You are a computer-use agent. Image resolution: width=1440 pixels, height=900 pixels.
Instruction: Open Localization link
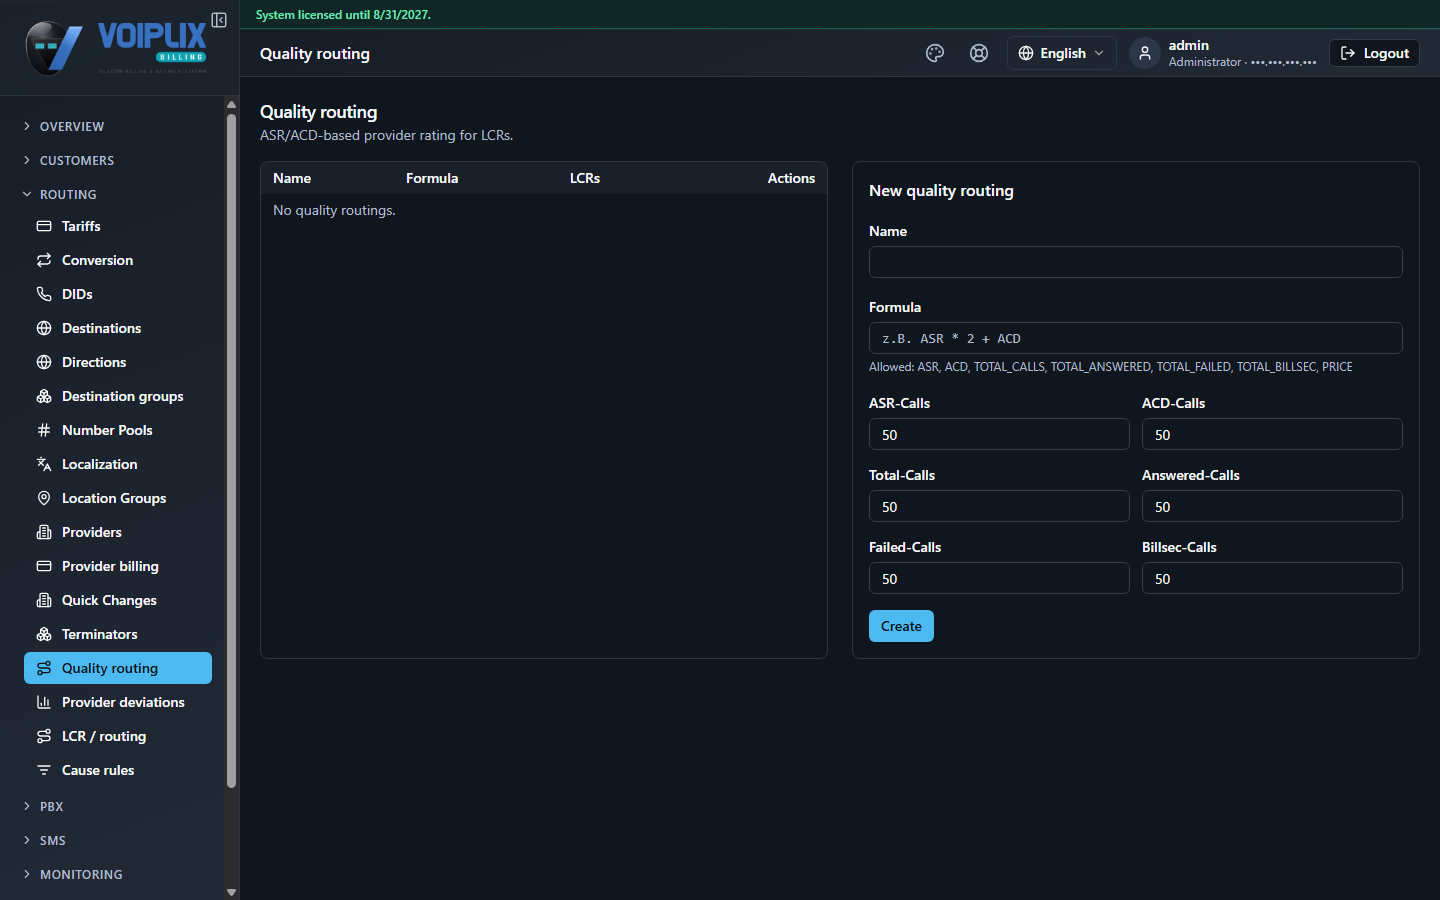point(118,464)
